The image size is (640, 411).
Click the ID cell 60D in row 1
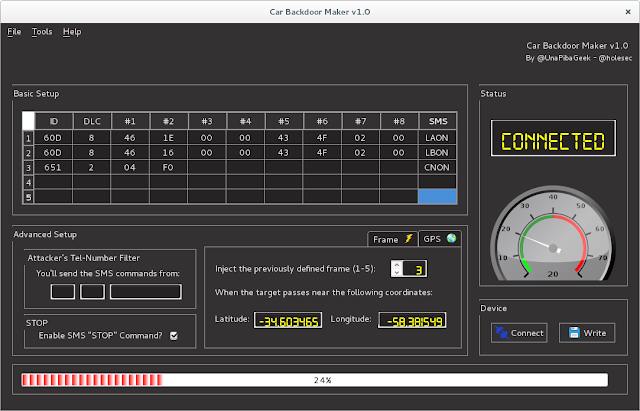[53, 138]
